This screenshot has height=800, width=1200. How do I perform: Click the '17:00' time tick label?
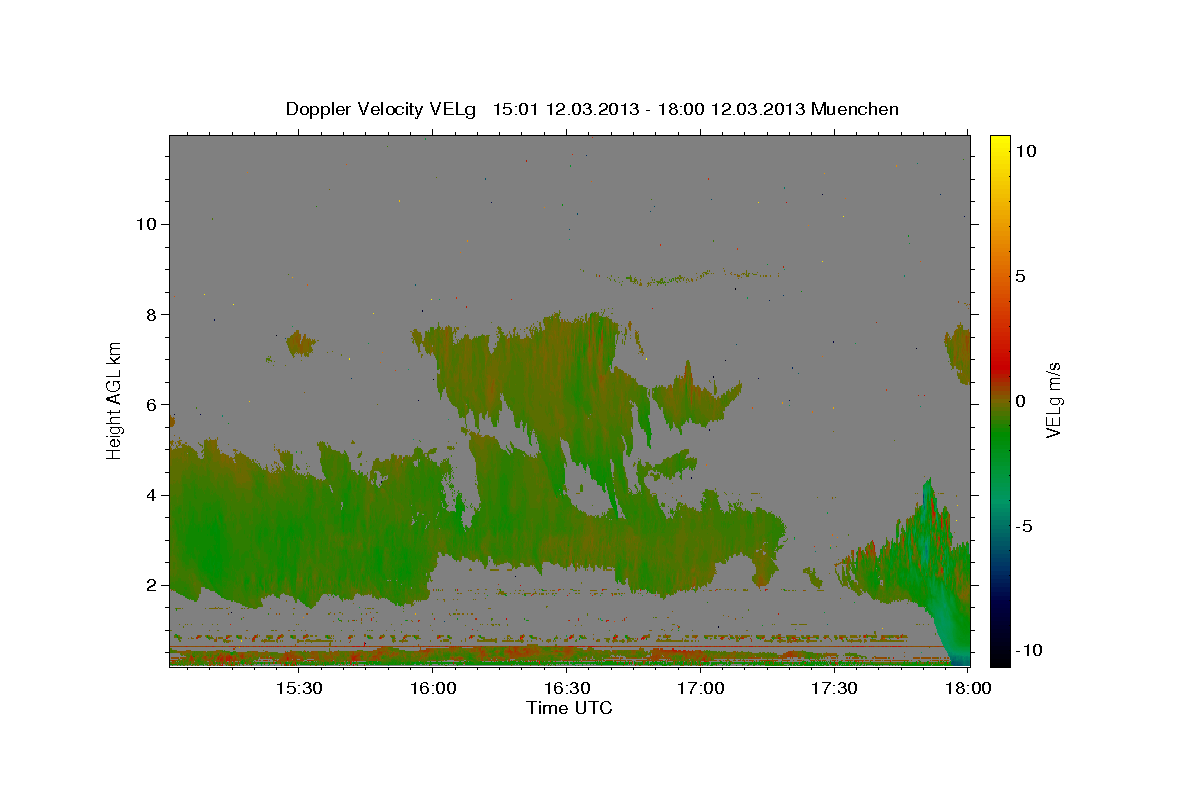pyautogui.click(x=701, y=688)
